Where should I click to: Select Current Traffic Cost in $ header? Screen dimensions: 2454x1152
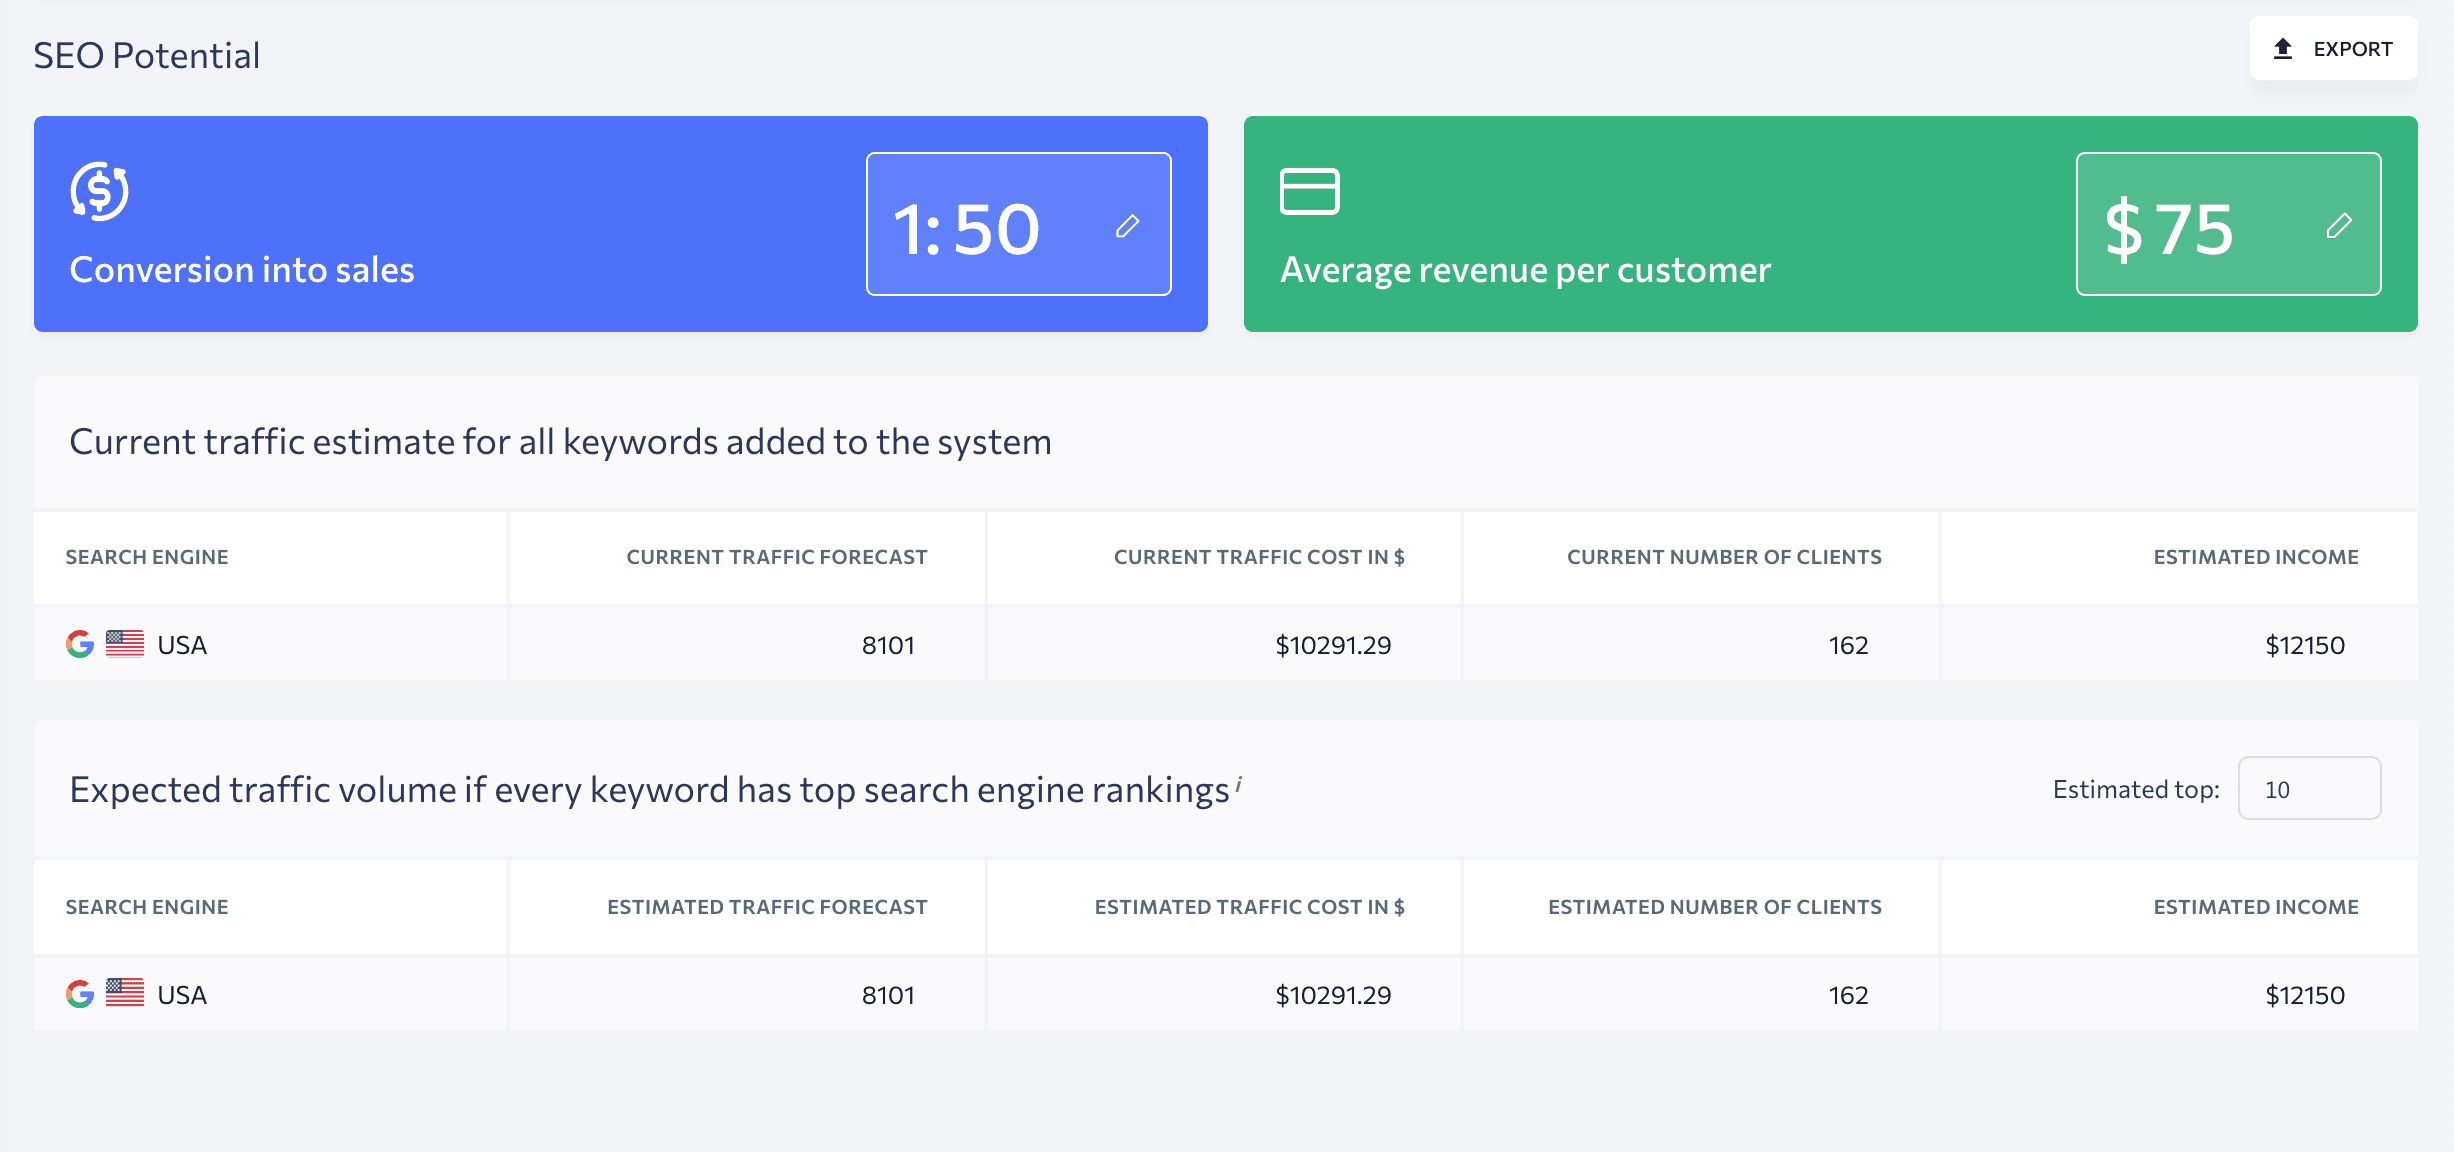tap(1259, 557)
